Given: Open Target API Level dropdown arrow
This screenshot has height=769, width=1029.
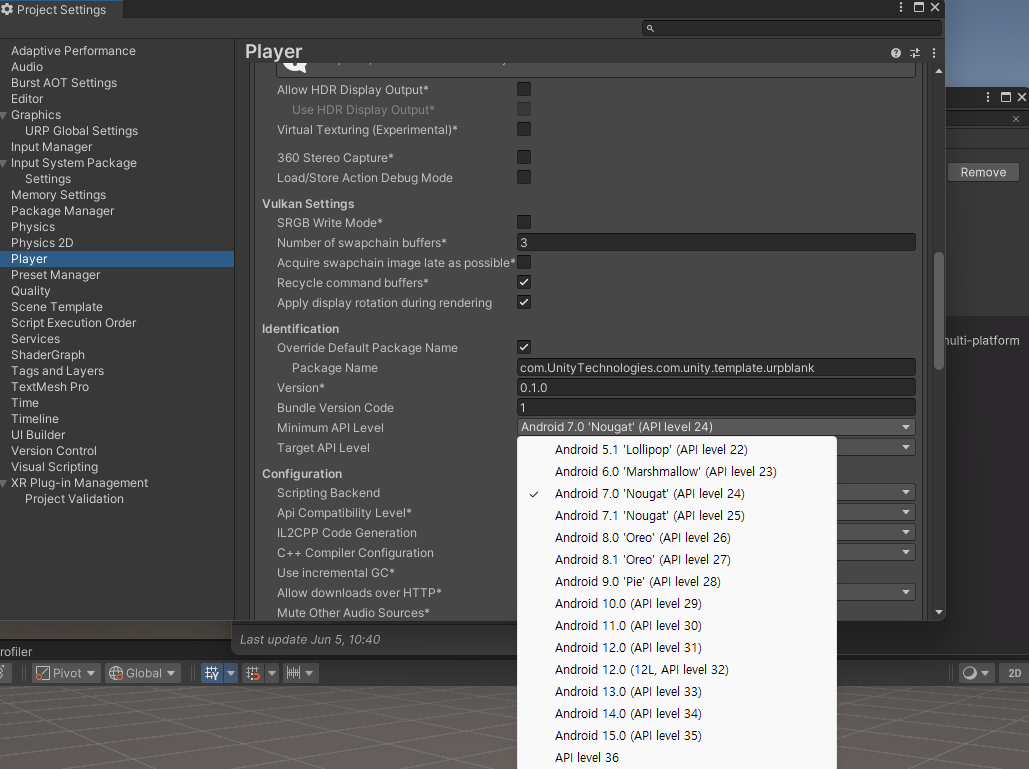Looking at the screenshot, I should tap(906, 447).
